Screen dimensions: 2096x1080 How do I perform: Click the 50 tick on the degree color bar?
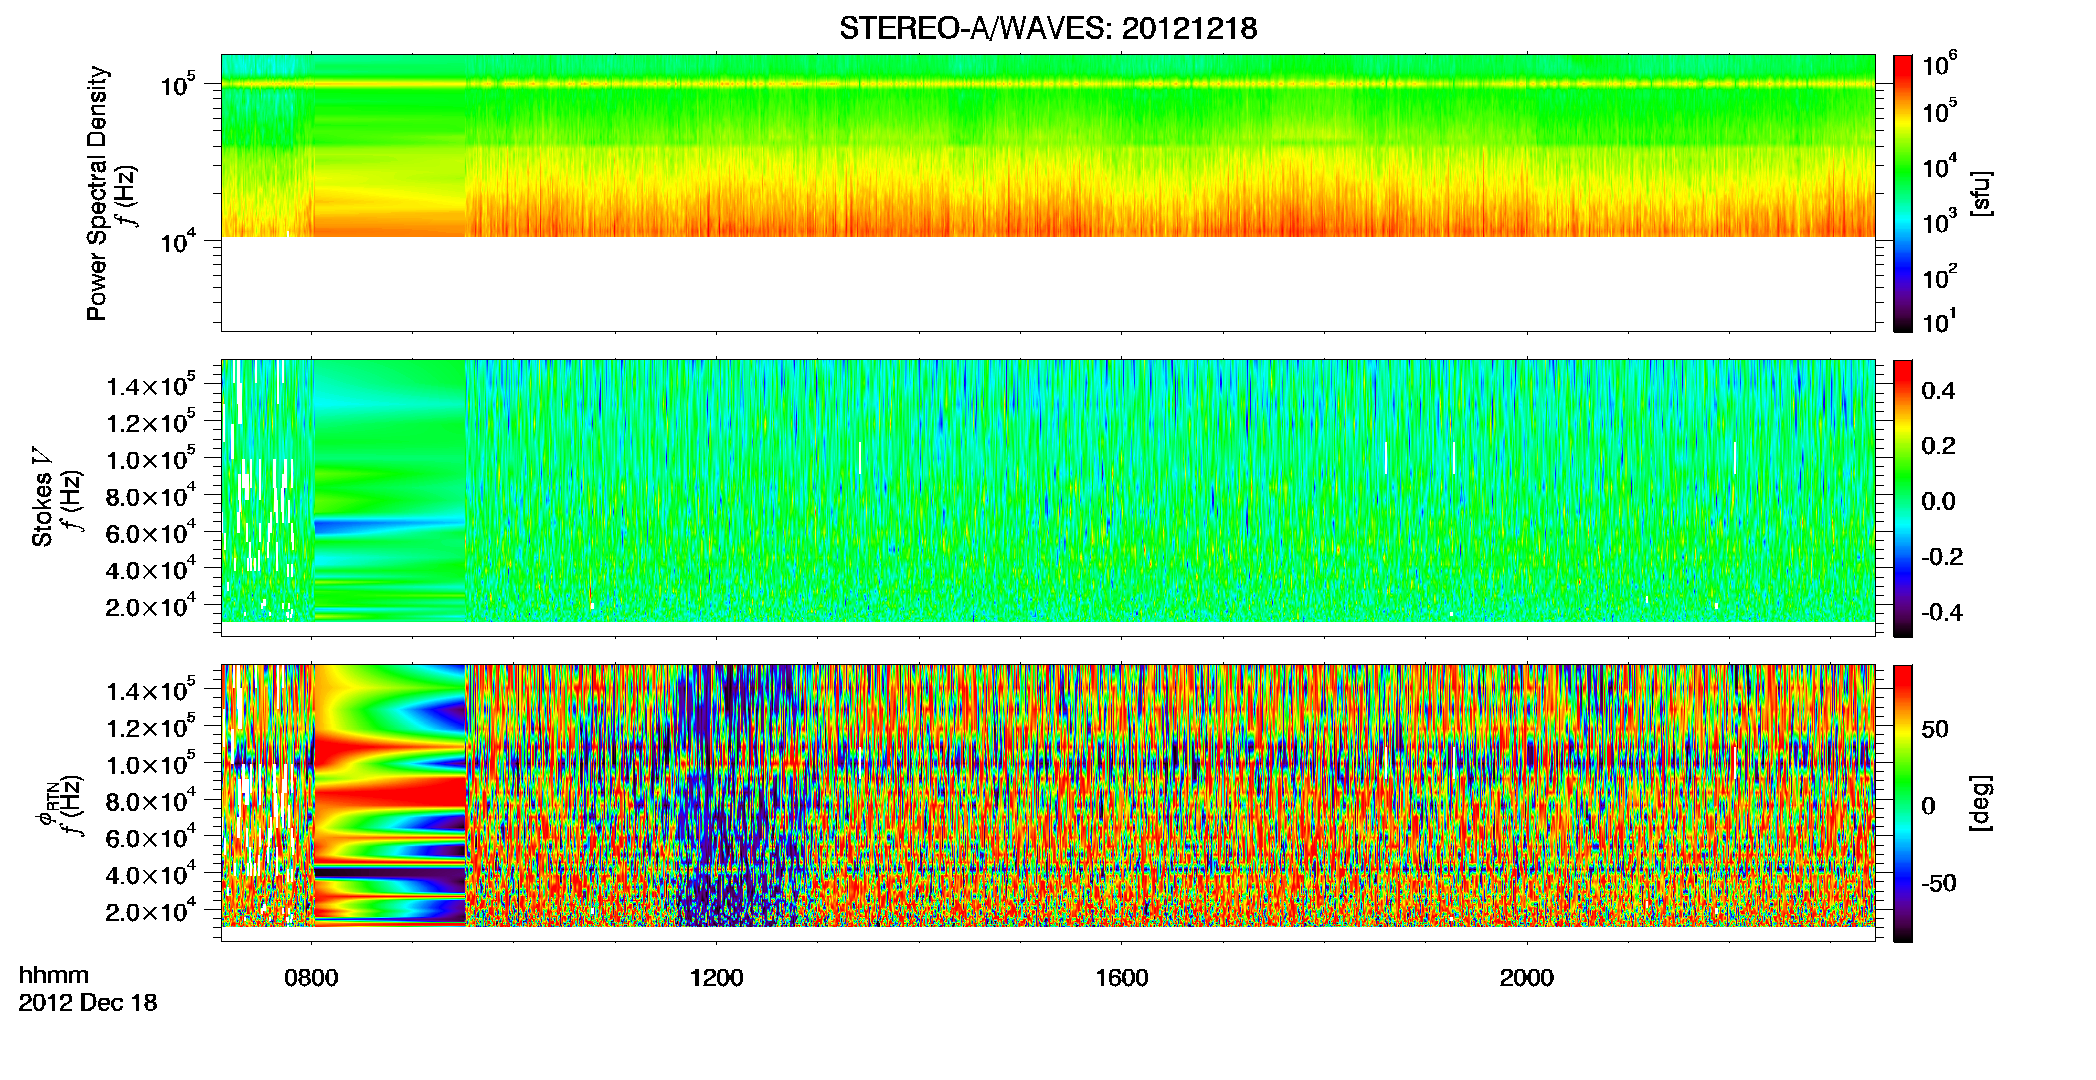click(1935, 729)
